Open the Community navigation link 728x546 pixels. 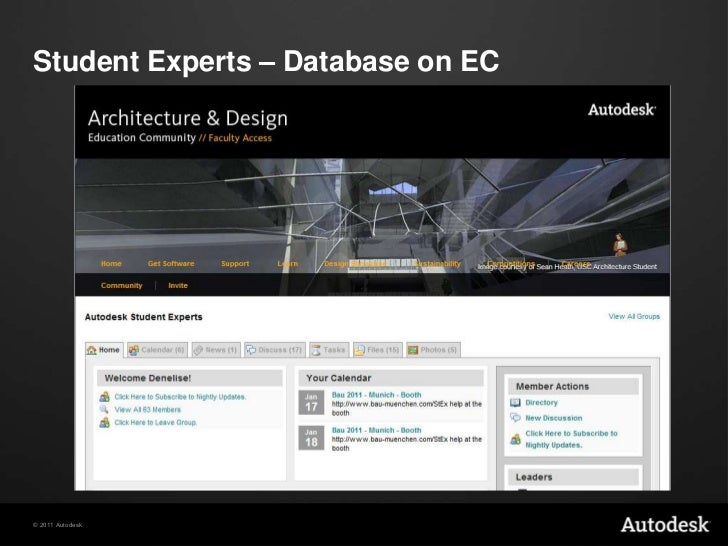click(x=122, y=286)
